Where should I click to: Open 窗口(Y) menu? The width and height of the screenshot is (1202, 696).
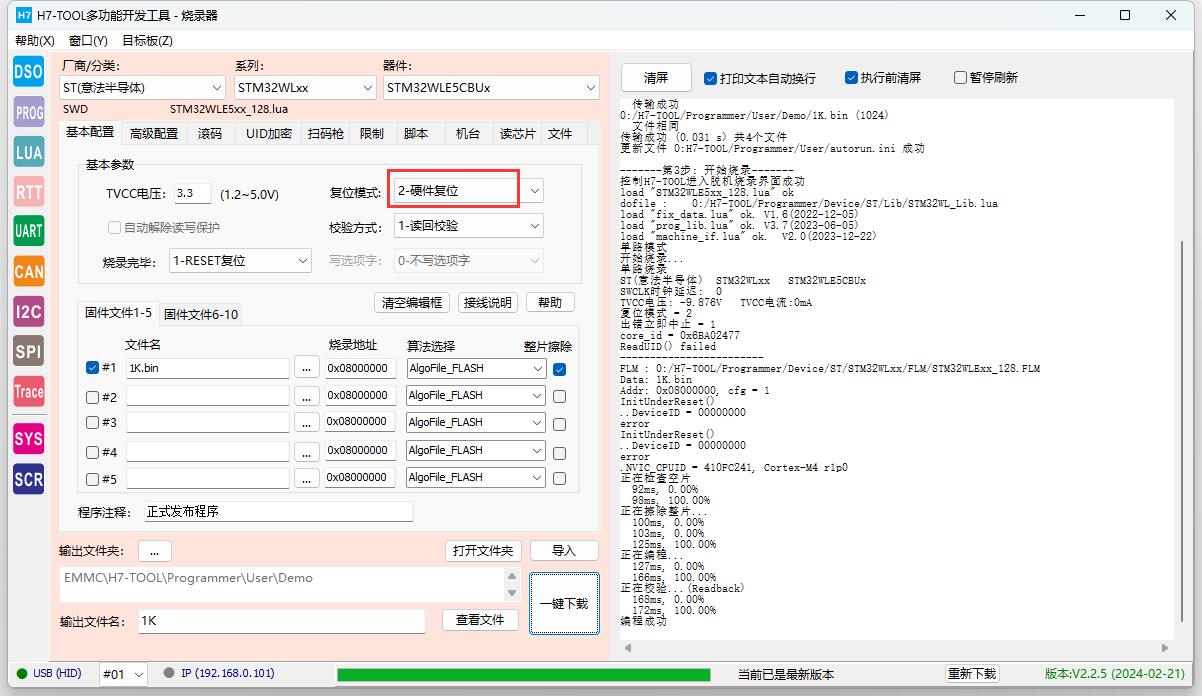(88, 41)
